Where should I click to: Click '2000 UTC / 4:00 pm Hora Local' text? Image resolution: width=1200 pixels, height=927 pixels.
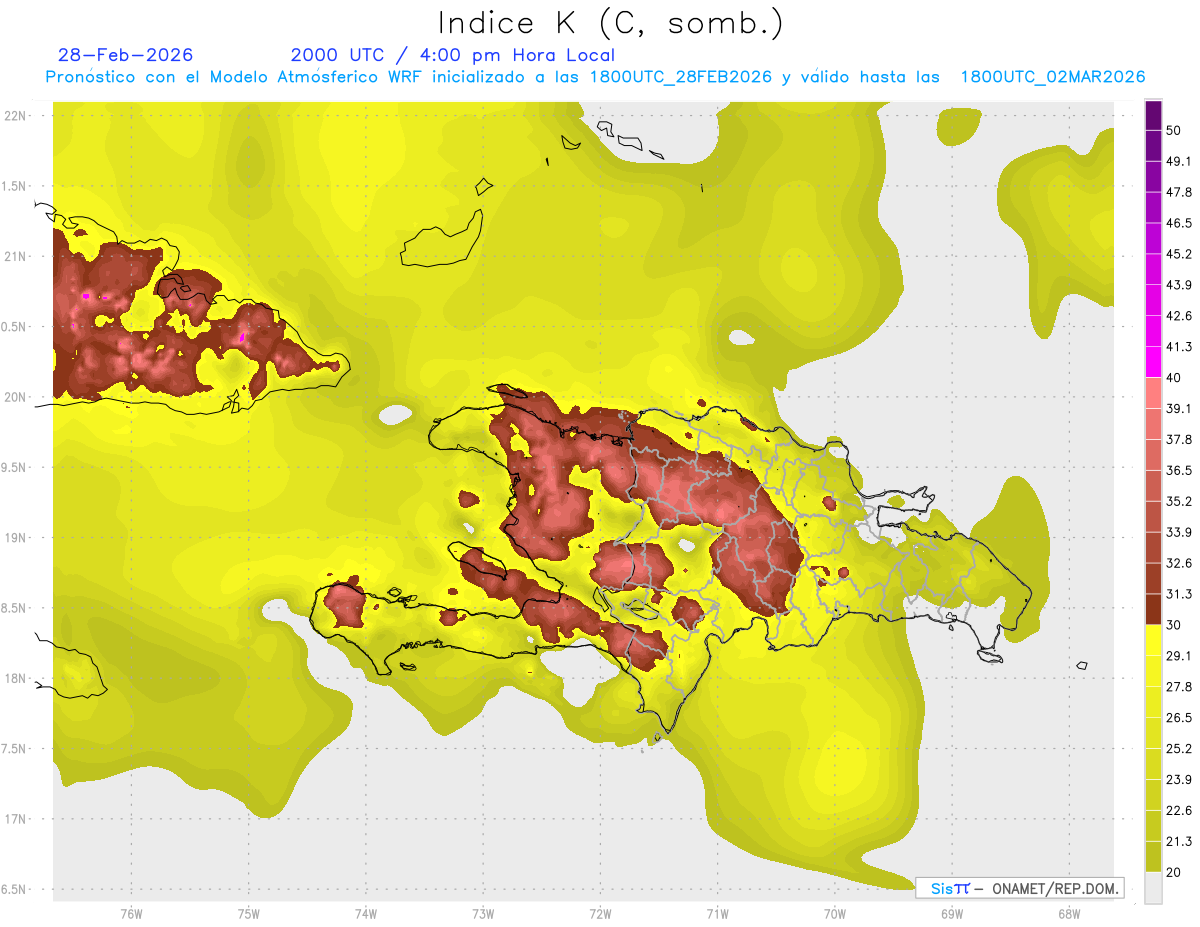[x=453, y=55]
